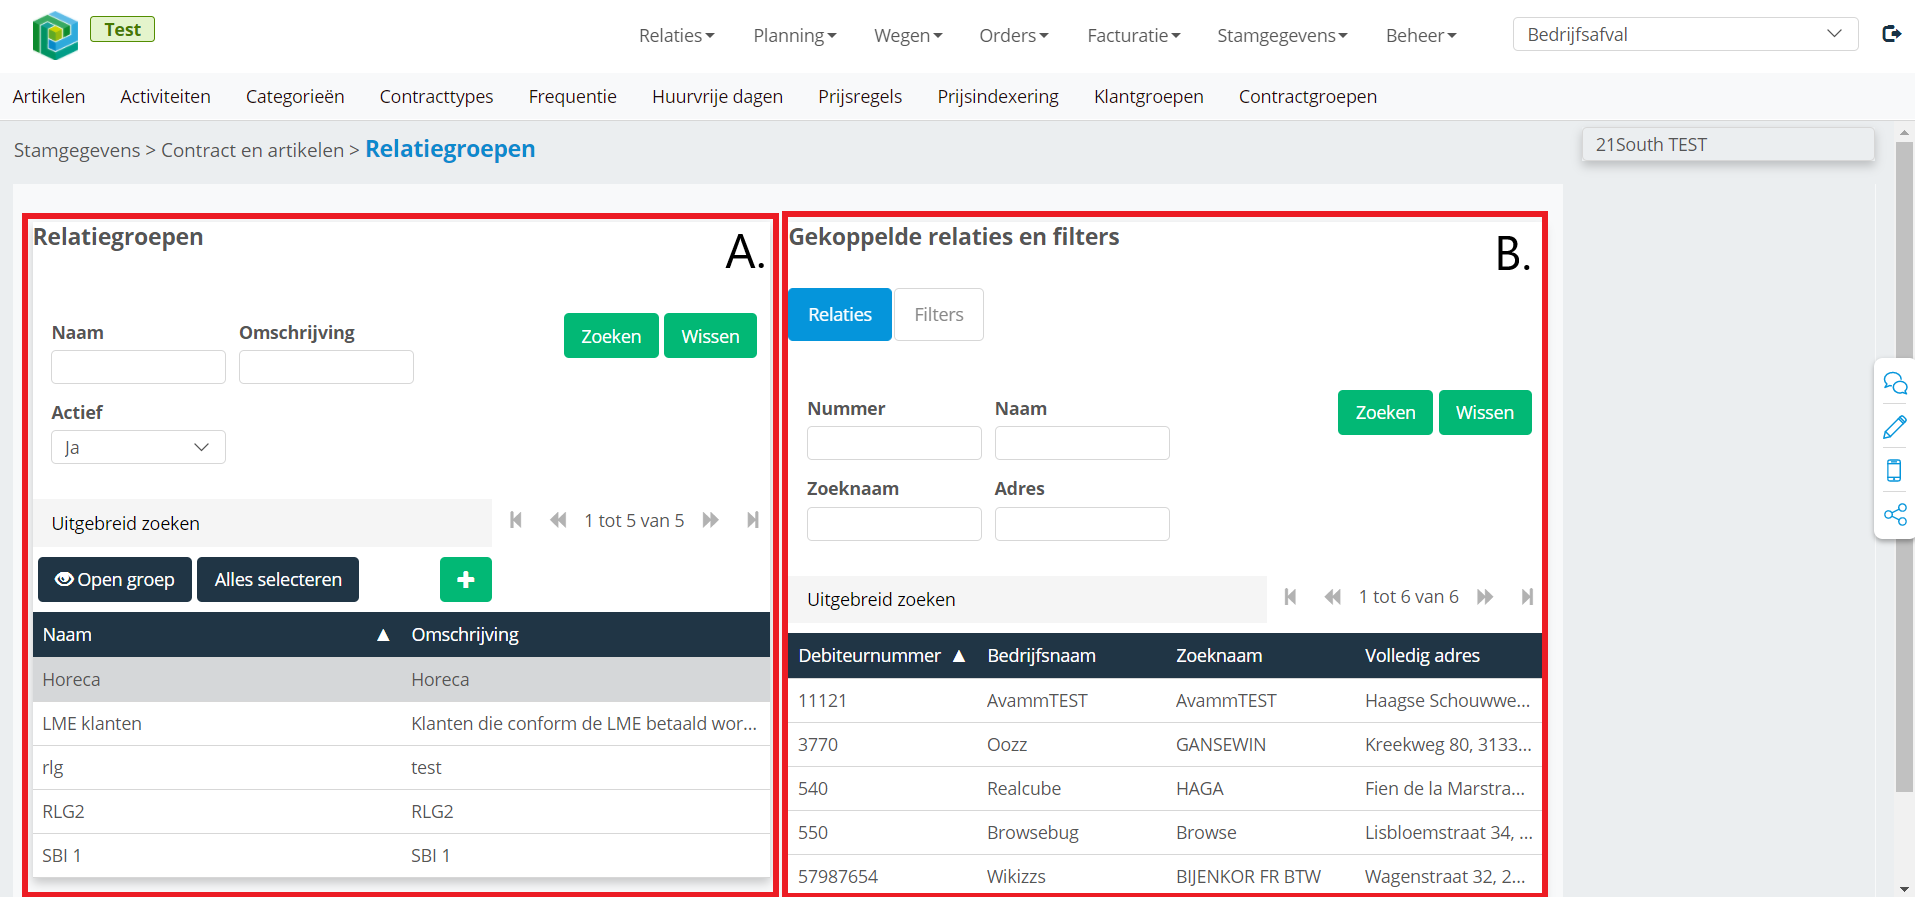Click the 21South TEST label box

[x=1728, y=144]
